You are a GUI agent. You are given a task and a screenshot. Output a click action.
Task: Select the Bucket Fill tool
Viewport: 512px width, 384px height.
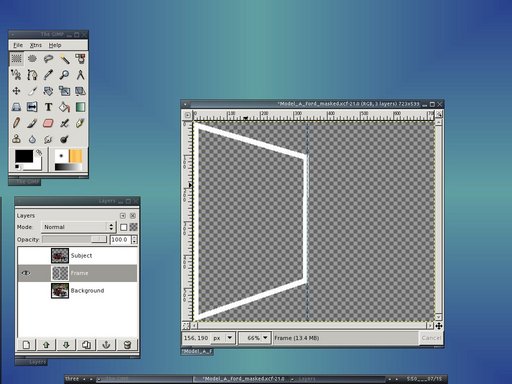tap(64, 107)
